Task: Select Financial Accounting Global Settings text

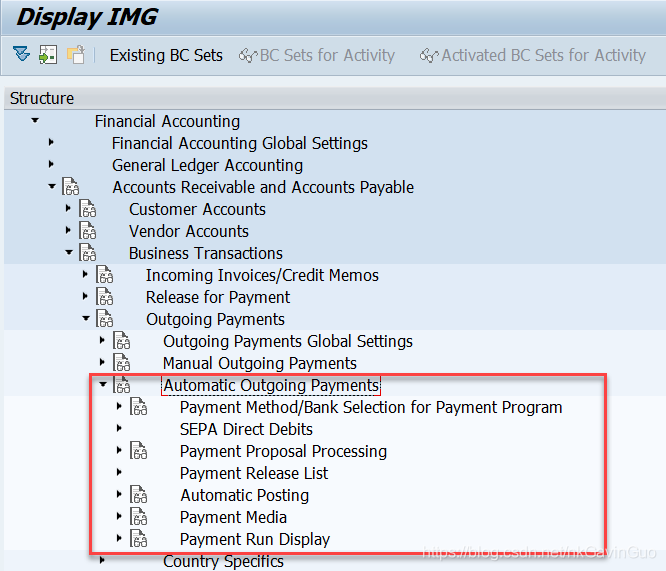Action: click(x=240, y=144)
